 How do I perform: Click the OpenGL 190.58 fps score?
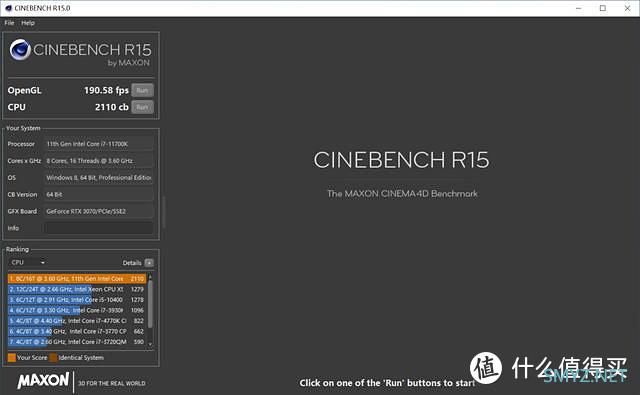[106, 90]
